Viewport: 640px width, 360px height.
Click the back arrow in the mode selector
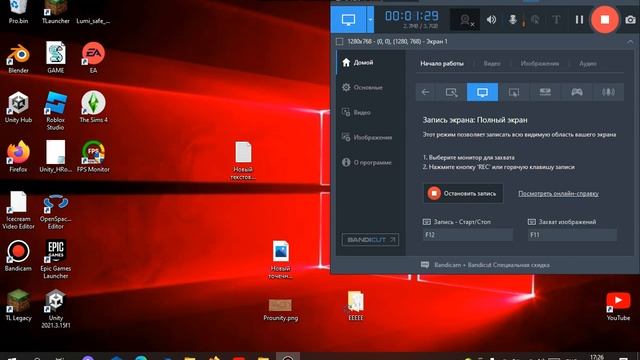coord(425,92)
